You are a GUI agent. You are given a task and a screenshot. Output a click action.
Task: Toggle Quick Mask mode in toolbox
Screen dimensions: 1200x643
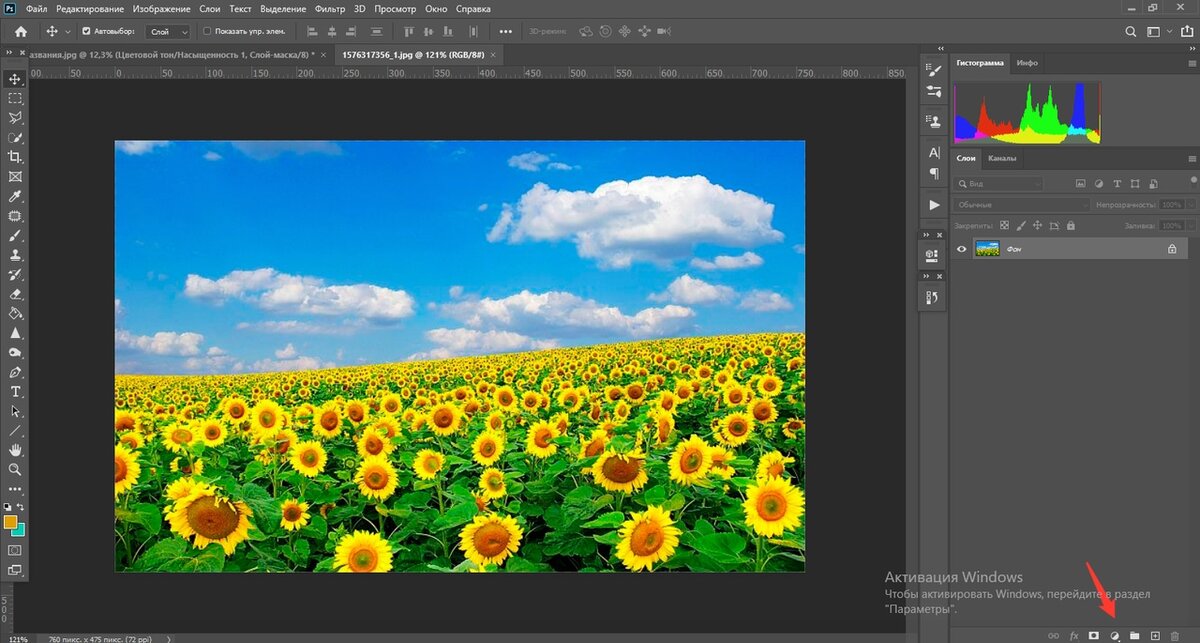point(15,550)
